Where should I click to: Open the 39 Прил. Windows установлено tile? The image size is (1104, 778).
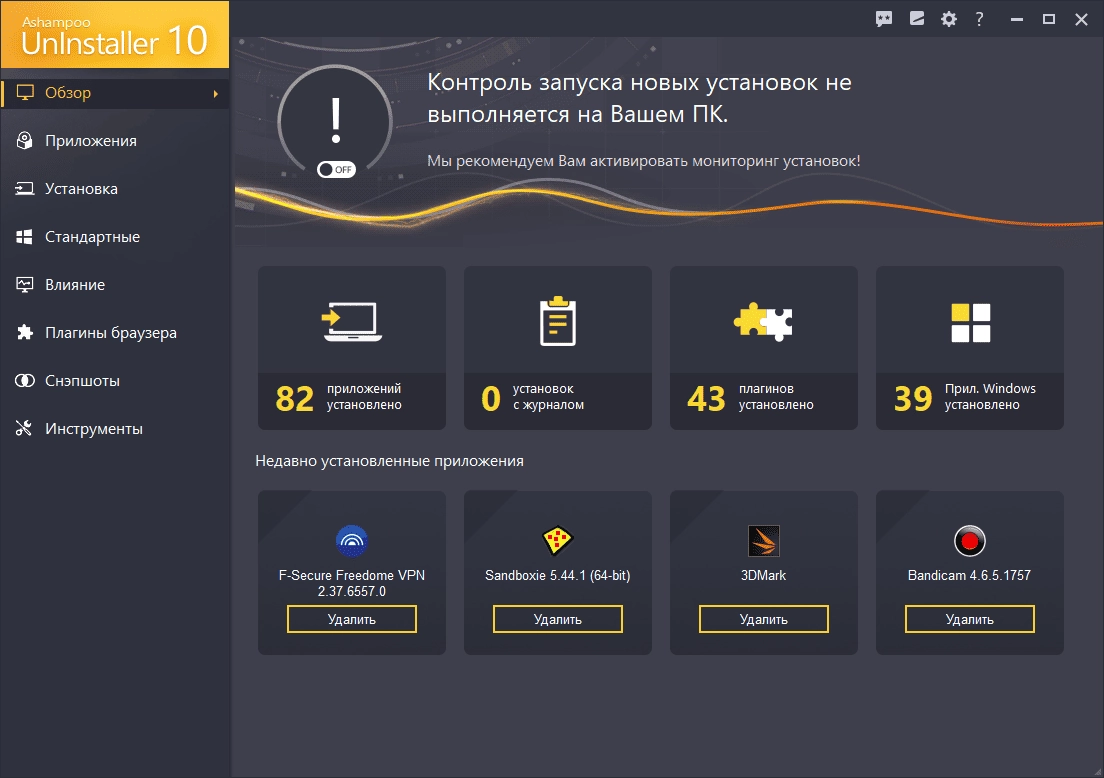(x=970, y=348)
